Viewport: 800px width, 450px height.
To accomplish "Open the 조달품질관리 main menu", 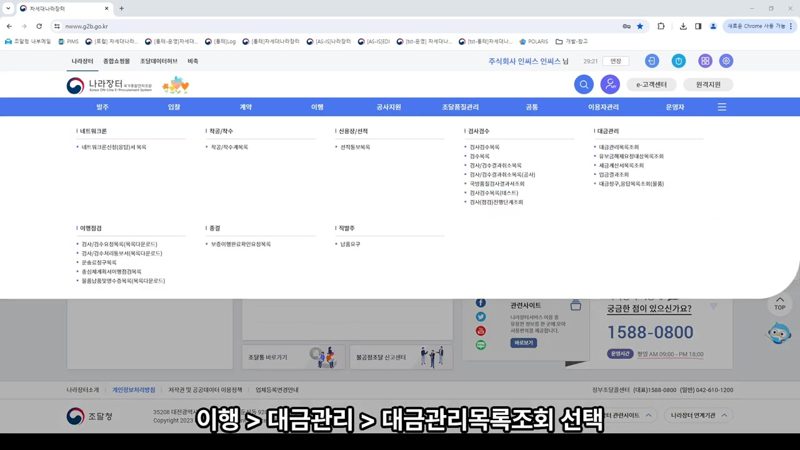I will coord(460,107).
